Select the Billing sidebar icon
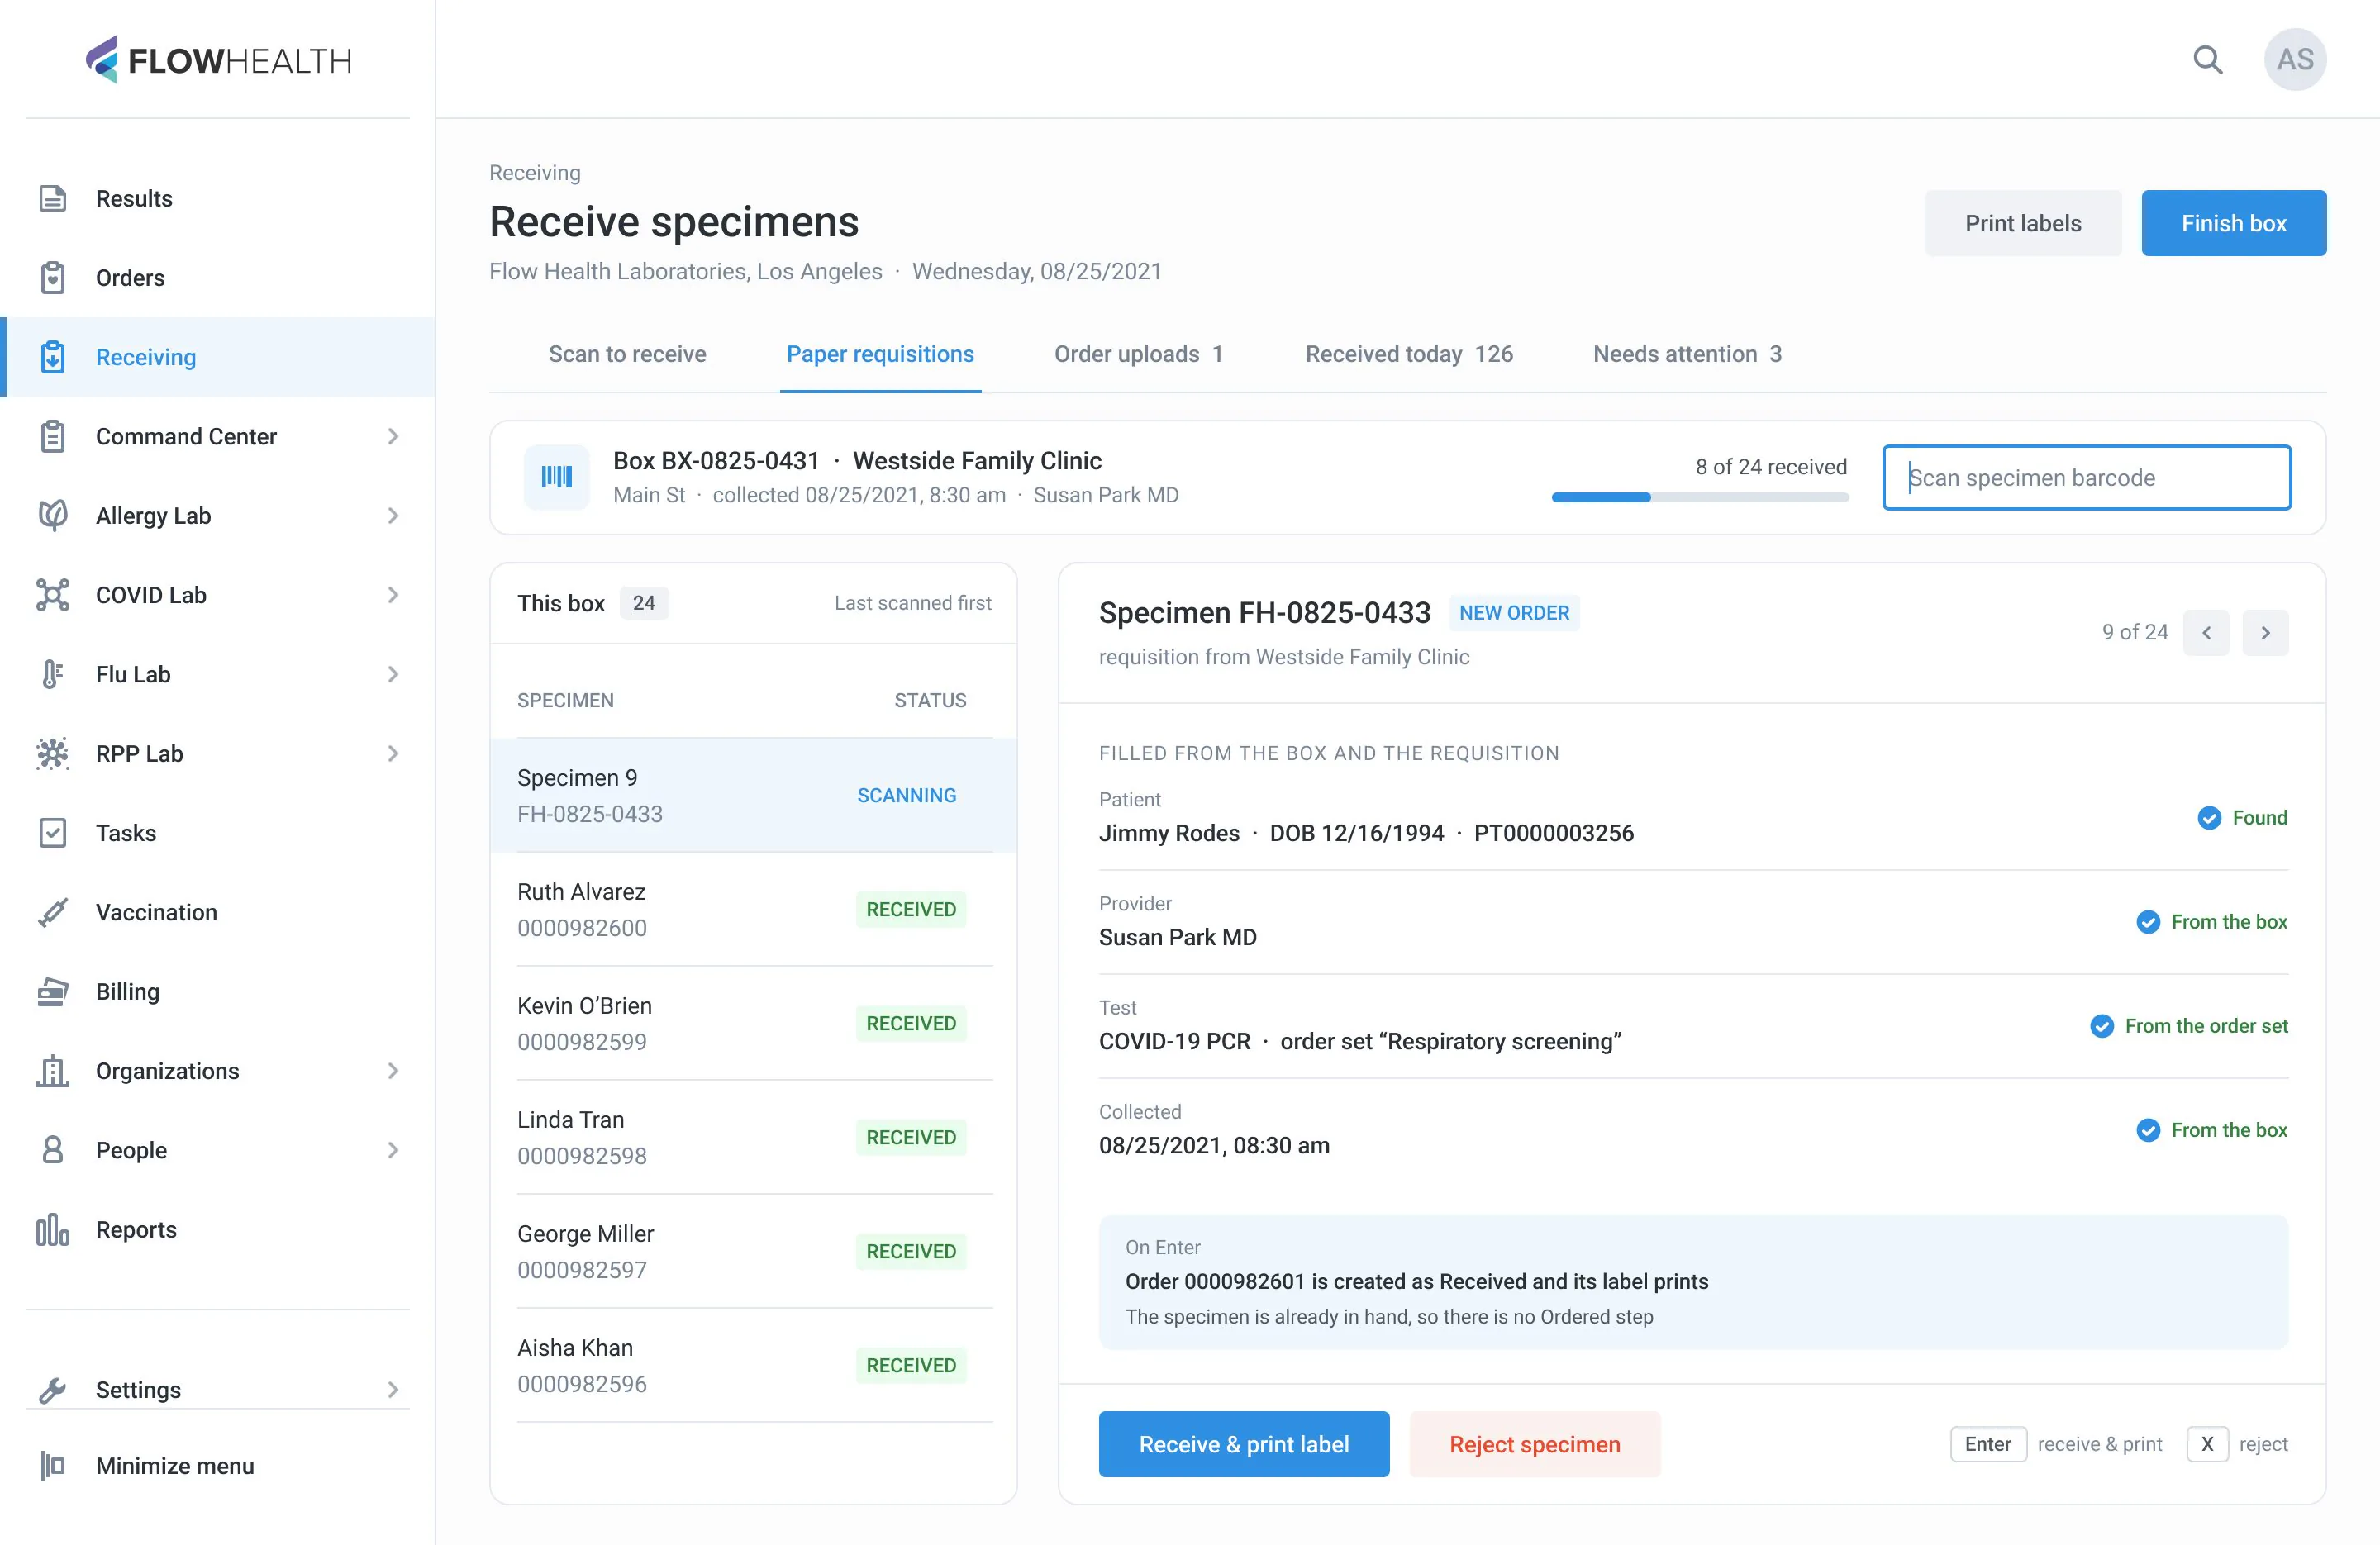The image size is (2380, 1545). tap(53, 991)
